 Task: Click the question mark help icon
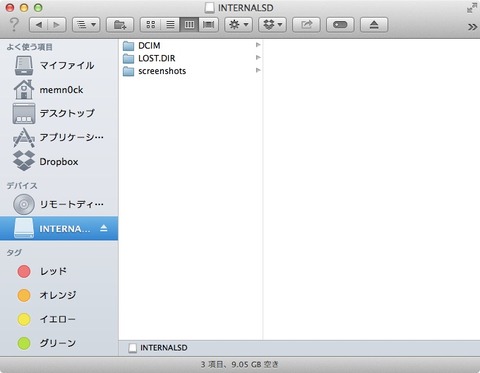click(x=14, y=25)
